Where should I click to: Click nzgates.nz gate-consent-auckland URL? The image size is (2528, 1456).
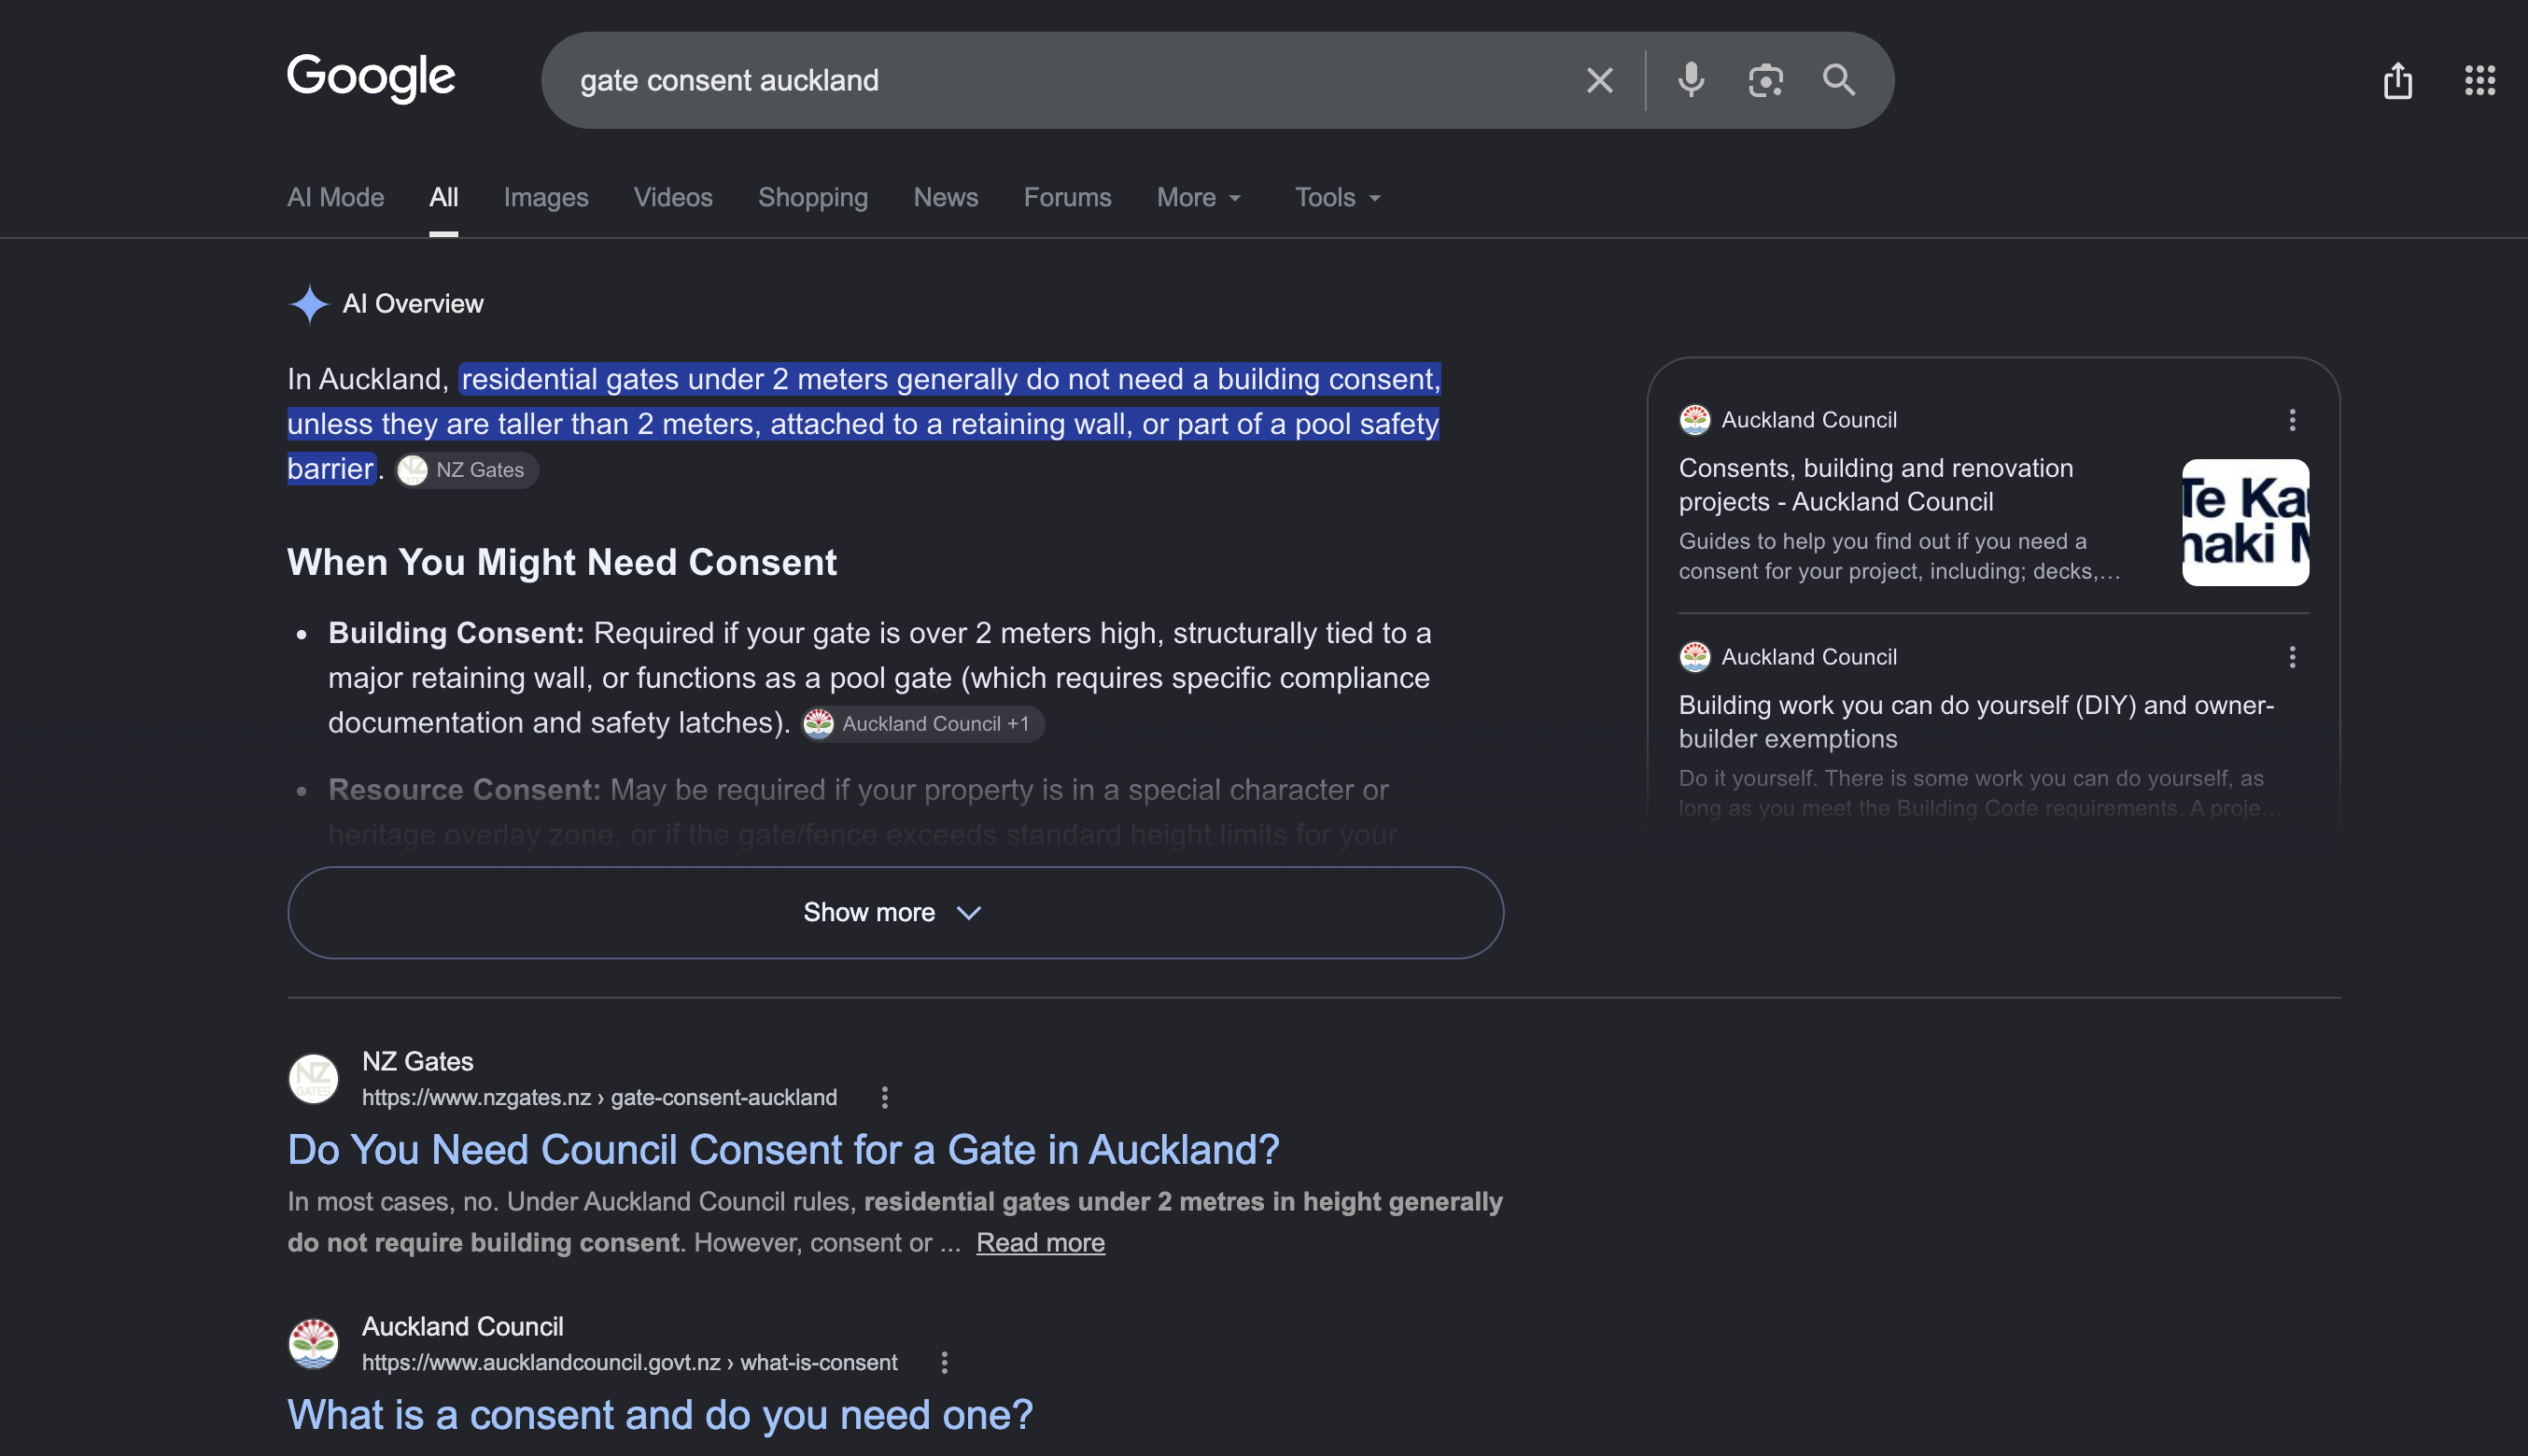599,1098
